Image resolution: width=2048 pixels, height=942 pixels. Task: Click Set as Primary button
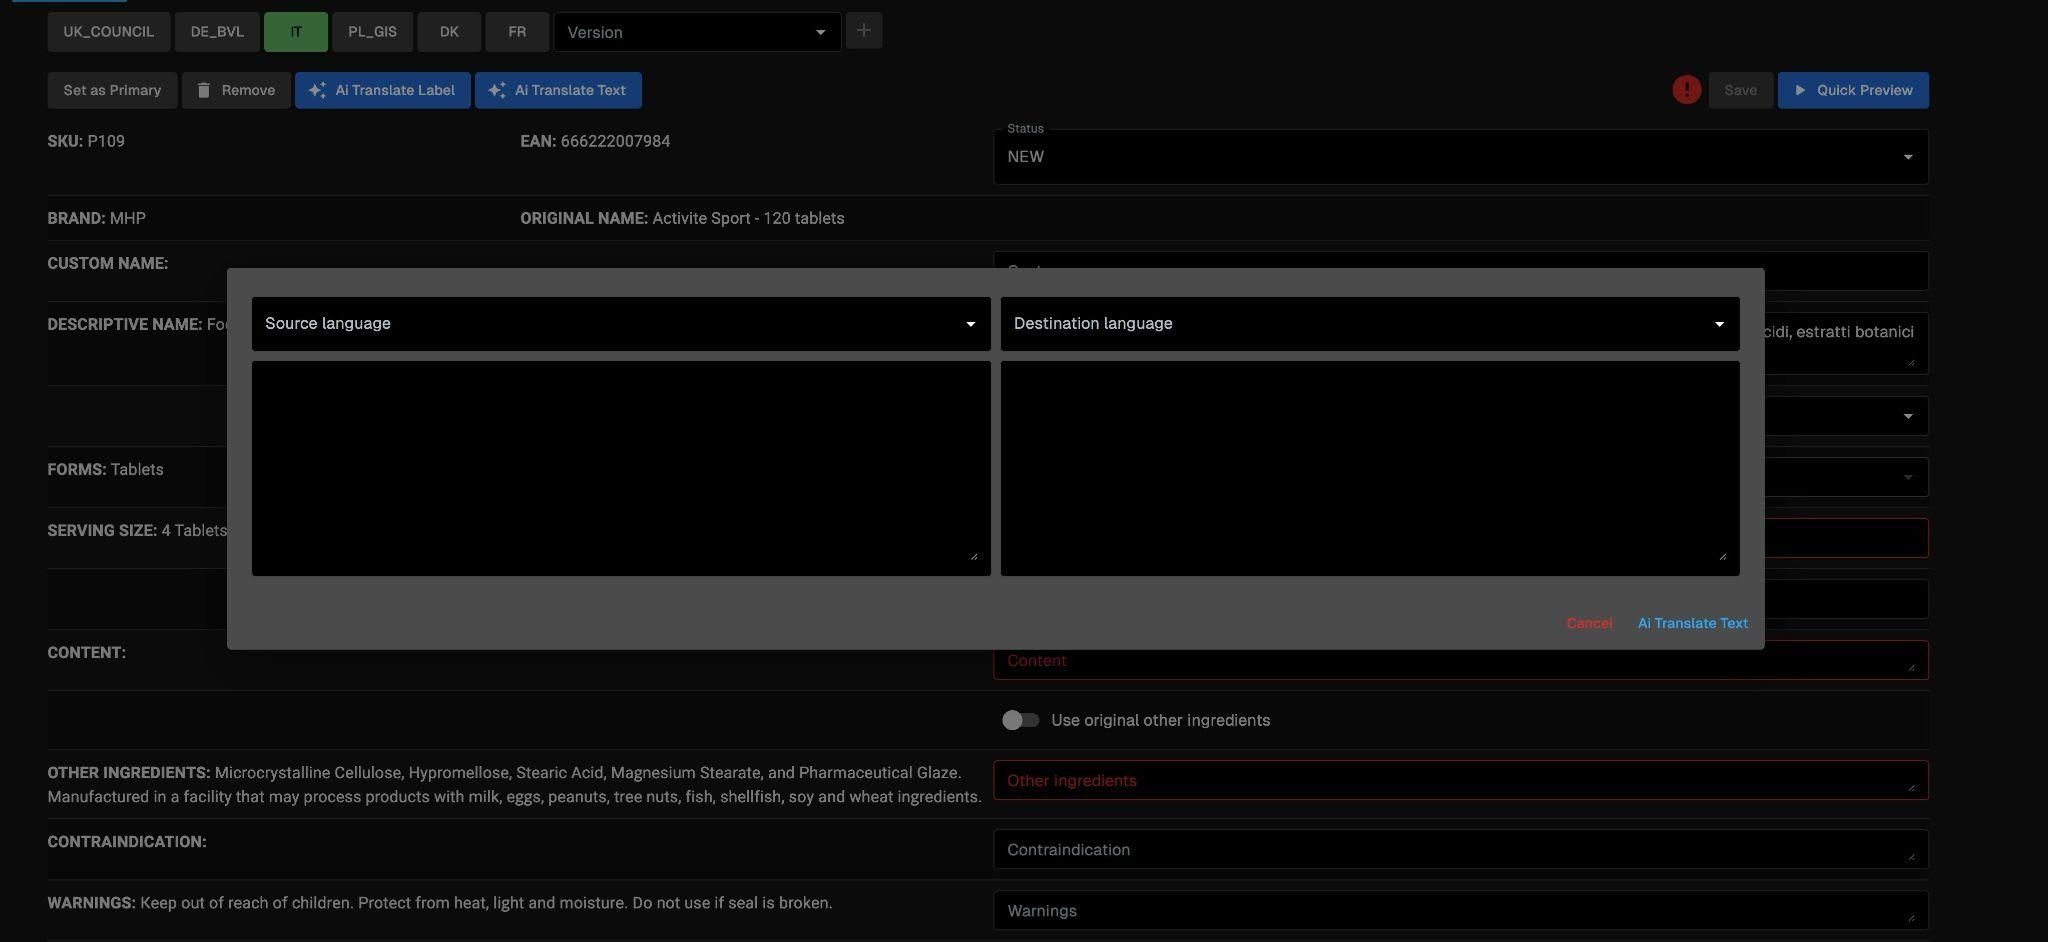tap(112, 90)
